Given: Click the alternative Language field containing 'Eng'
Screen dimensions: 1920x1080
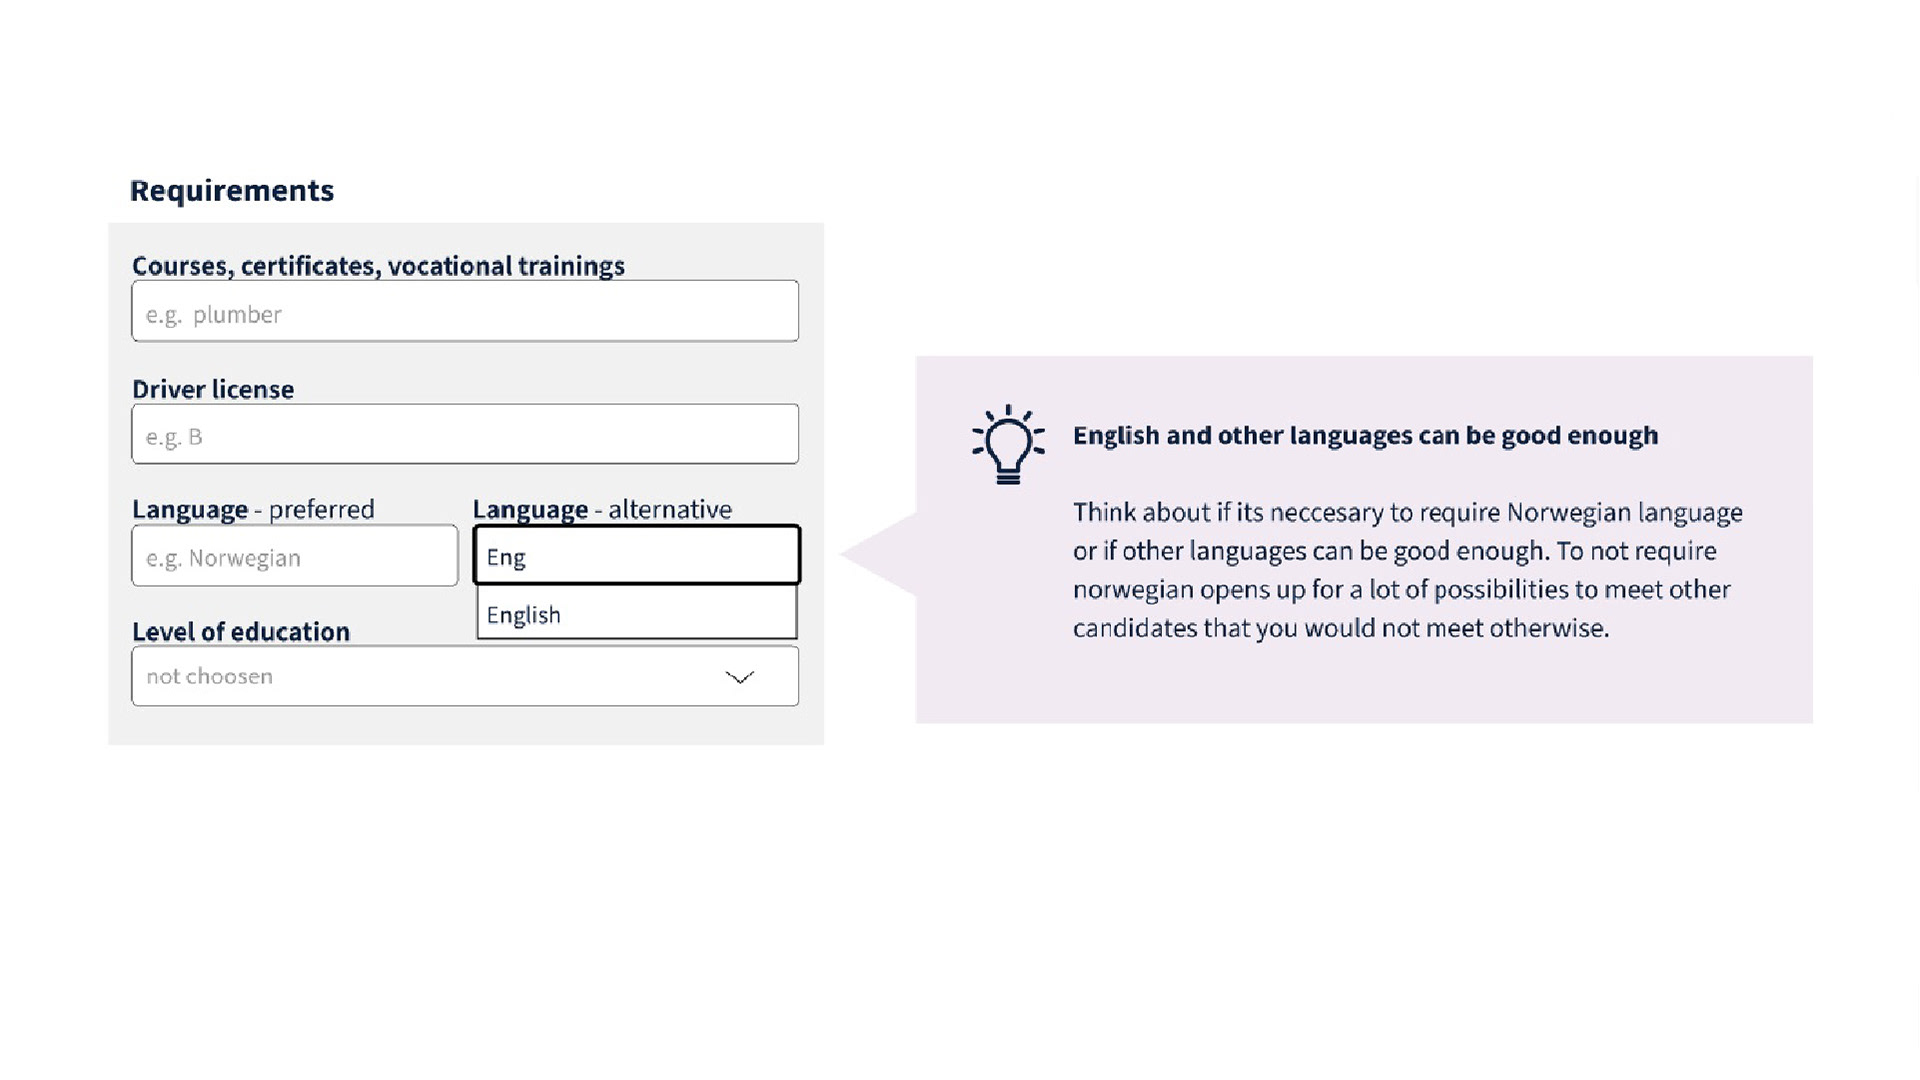Looking at the screenshot, I should pyautogui.click(x=636, y=556).
